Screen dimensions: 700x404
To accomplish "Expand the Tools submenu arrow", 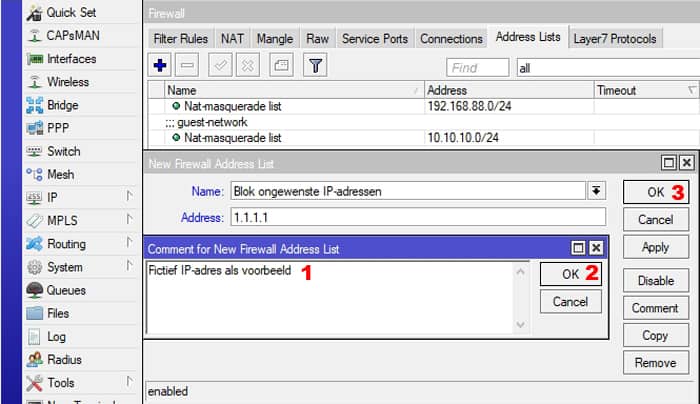I will (x=129, y=381).
